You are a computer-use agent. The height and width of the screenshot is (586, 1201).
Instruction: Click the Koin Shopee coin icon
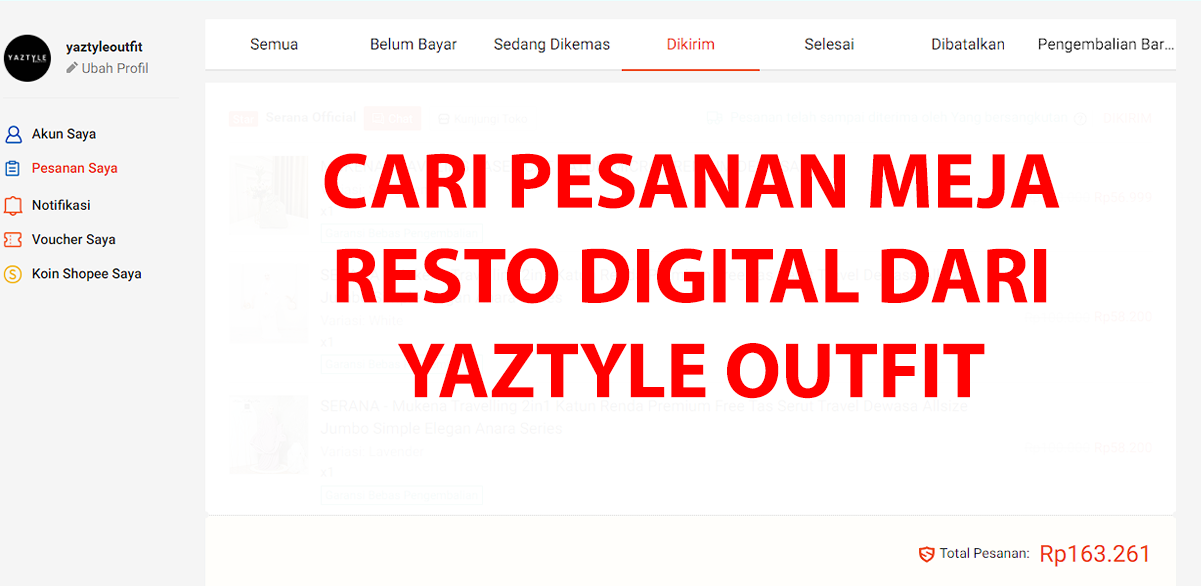coord(13,274)
